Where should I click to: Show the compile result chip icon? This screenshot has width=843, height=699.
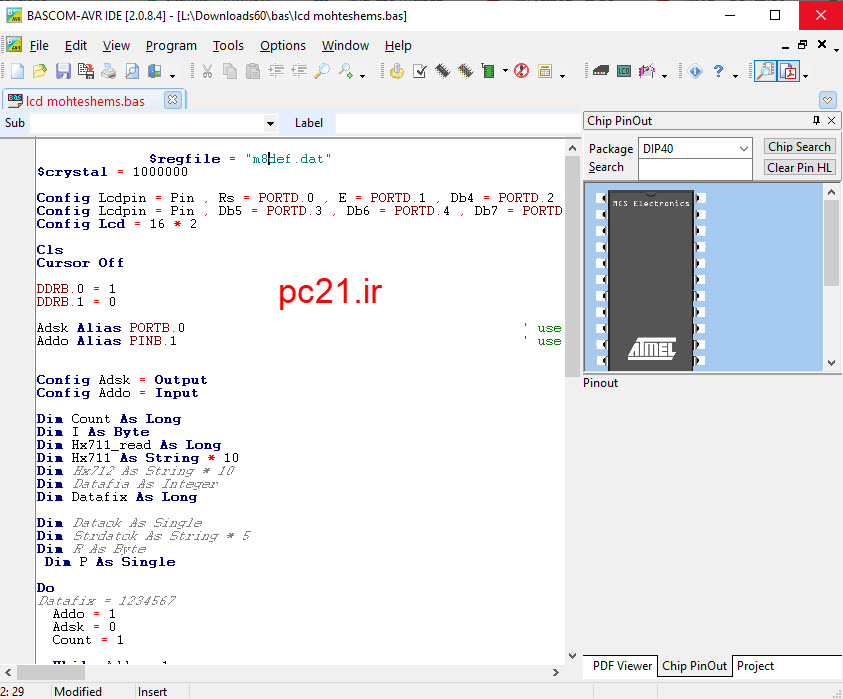[x=442, y=71]
